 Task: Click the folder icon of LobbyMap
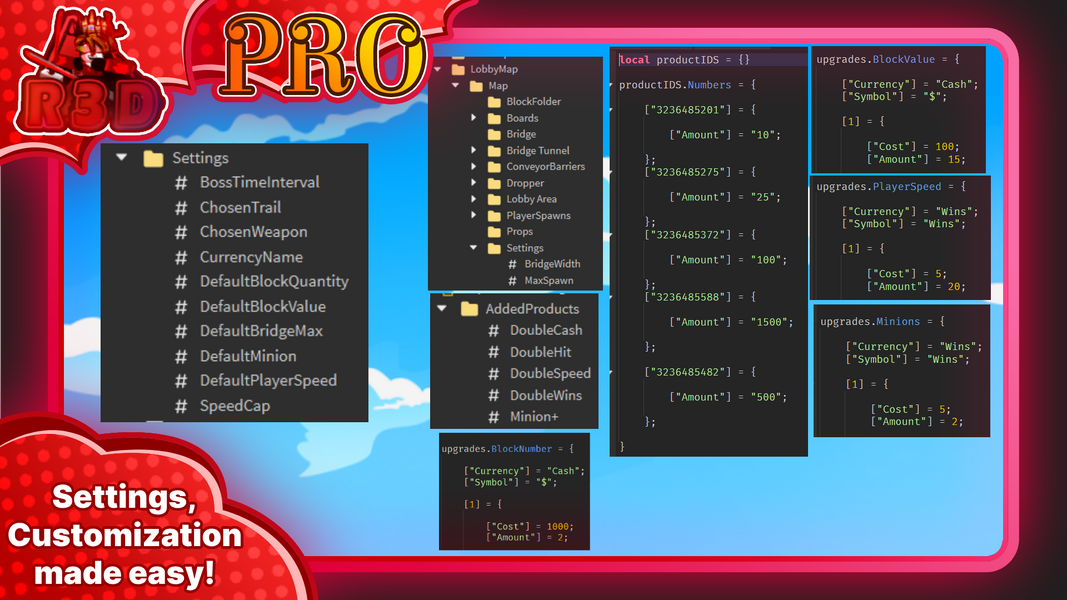[x=458, y=69]
